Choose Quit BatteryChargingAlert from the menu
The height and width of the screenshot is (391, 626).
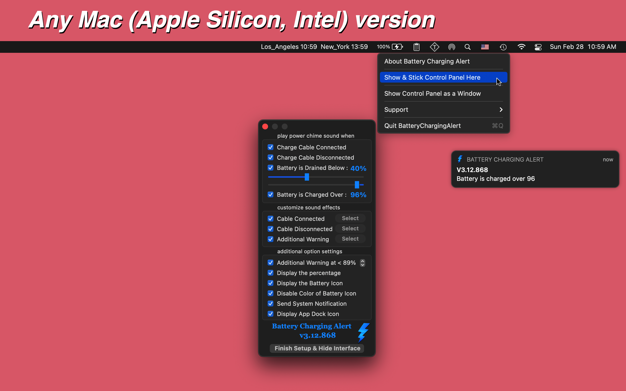point(444,126)
